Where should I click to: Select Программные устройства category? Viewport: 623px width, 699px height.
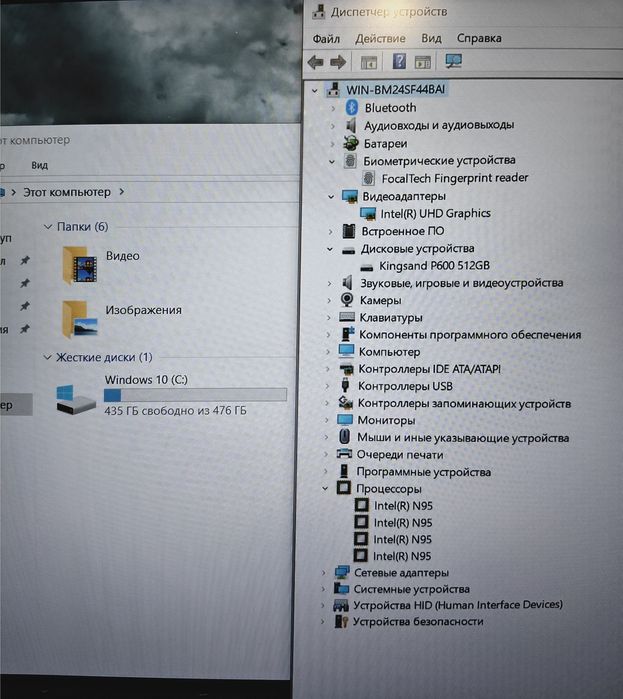pyautogui.click(x=423, y=472)
